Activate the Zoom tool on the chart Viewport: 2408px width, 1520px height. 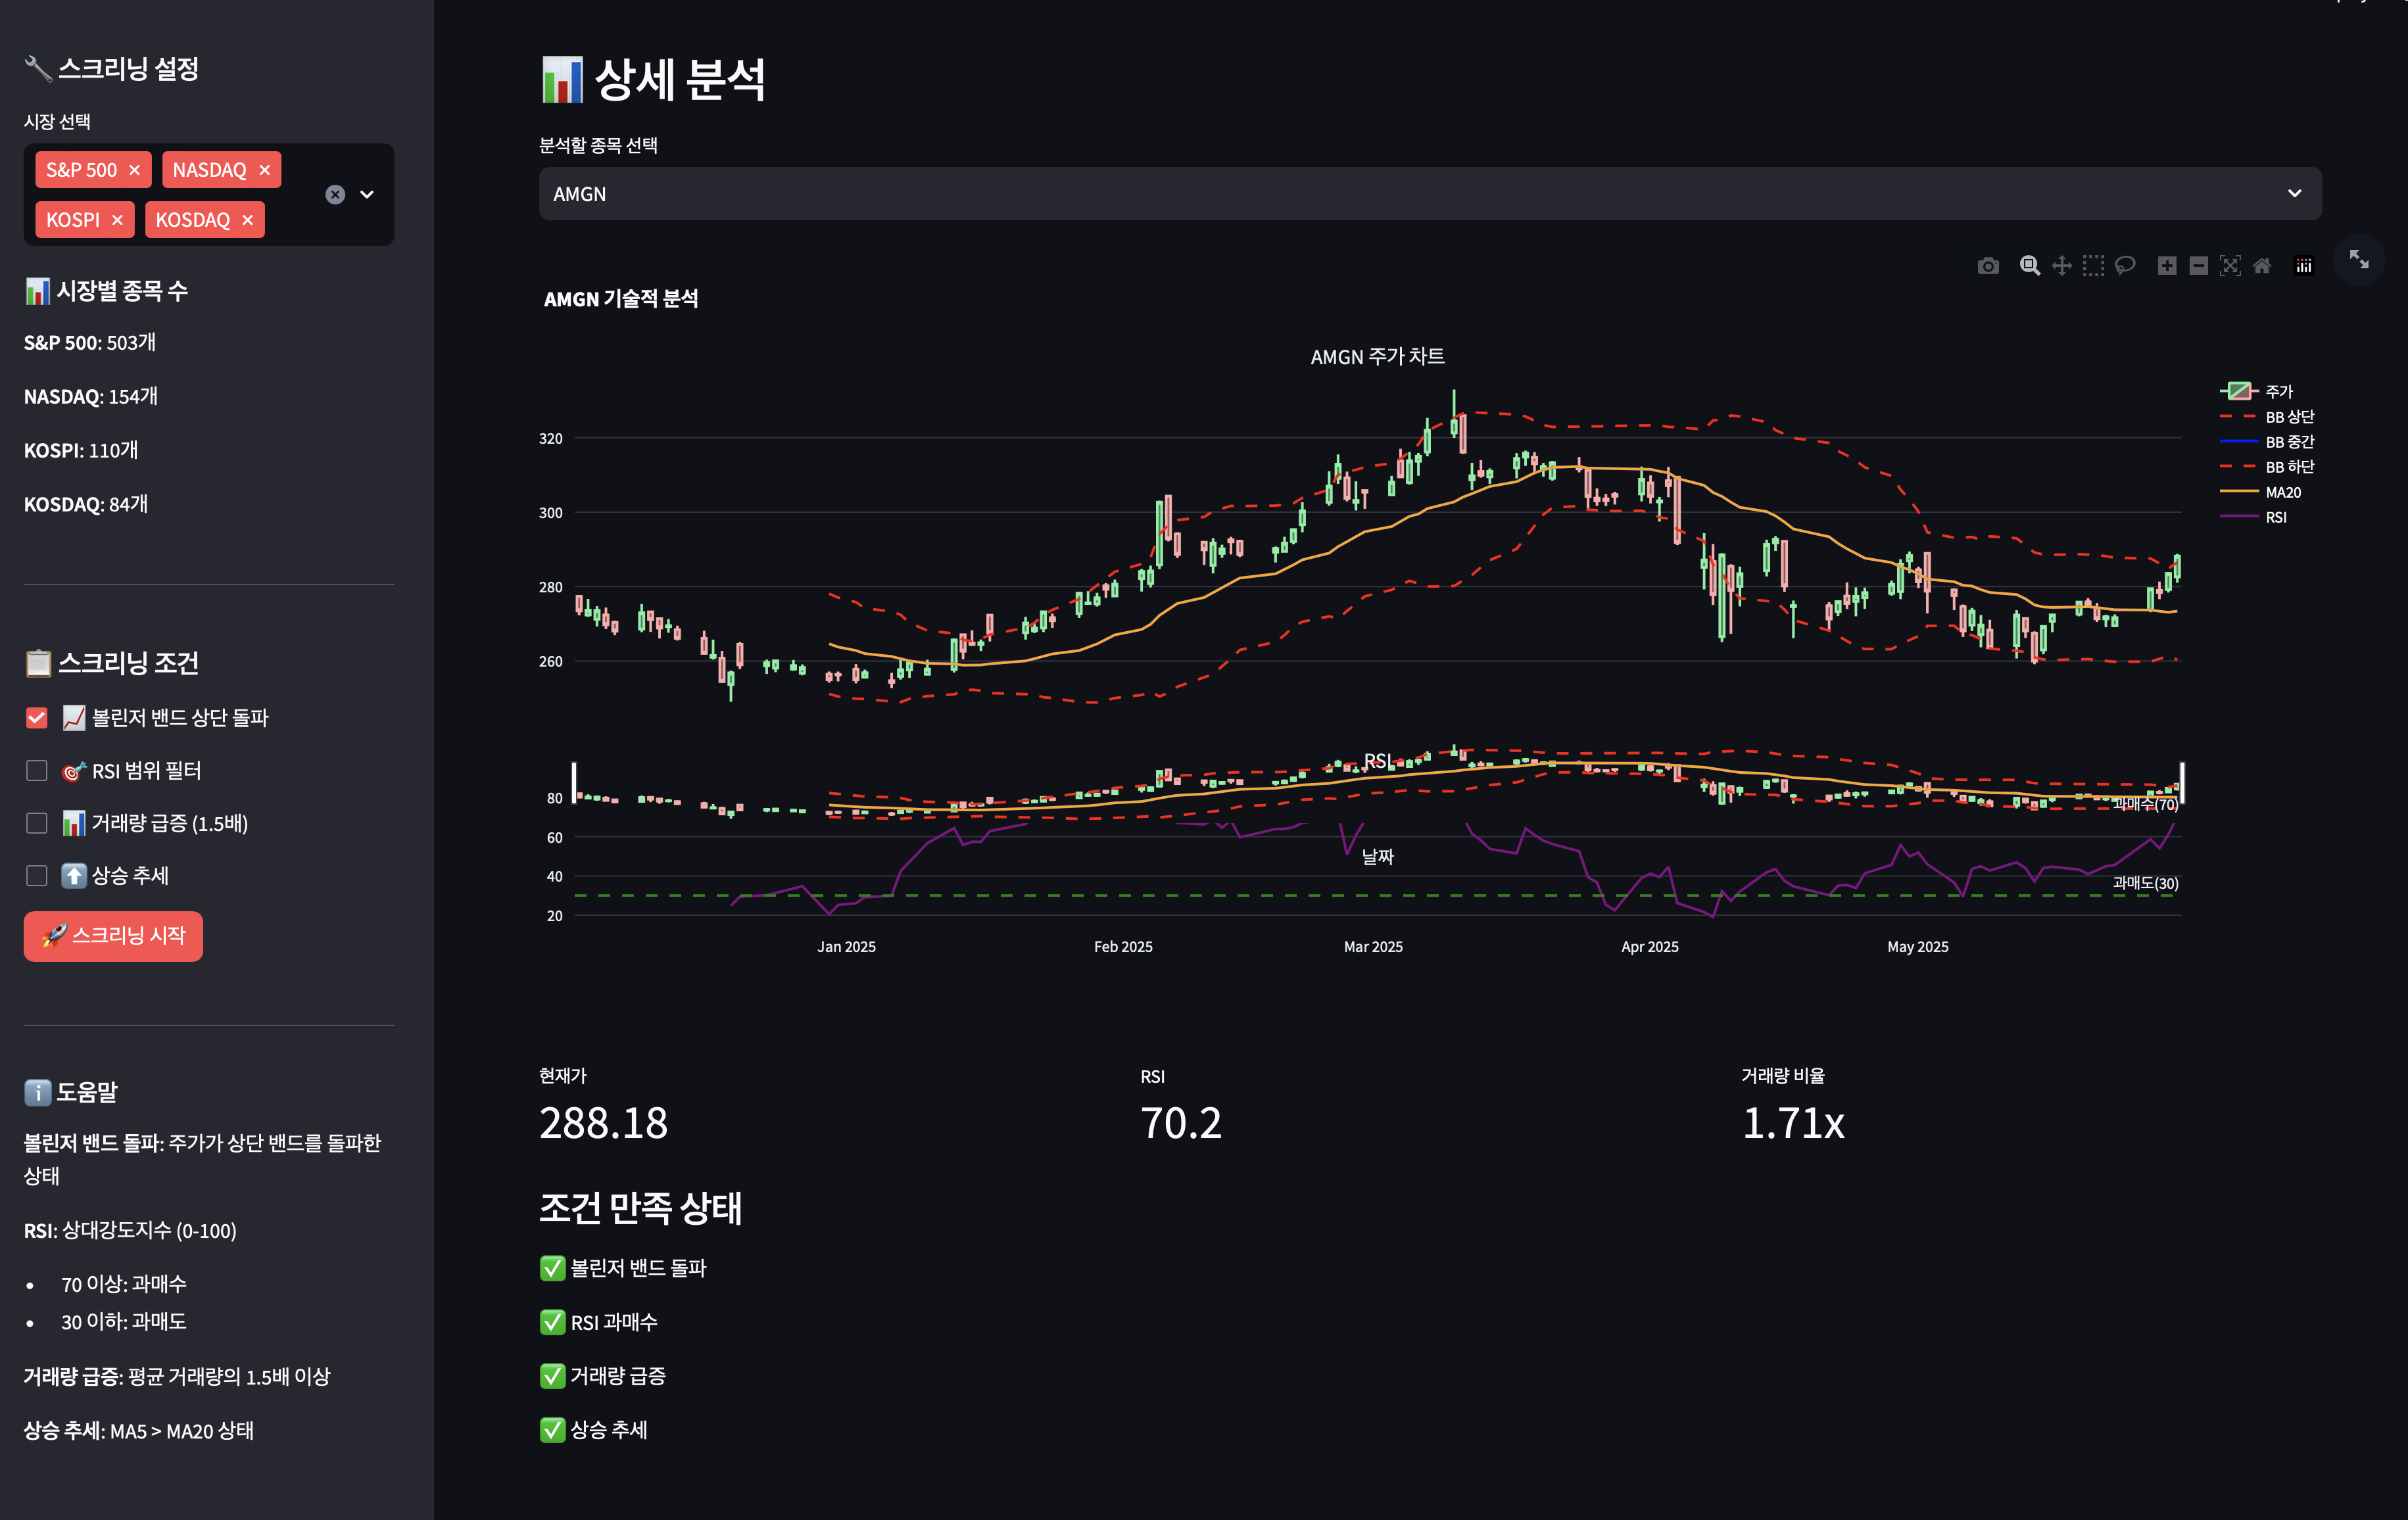click(2030, 266)
